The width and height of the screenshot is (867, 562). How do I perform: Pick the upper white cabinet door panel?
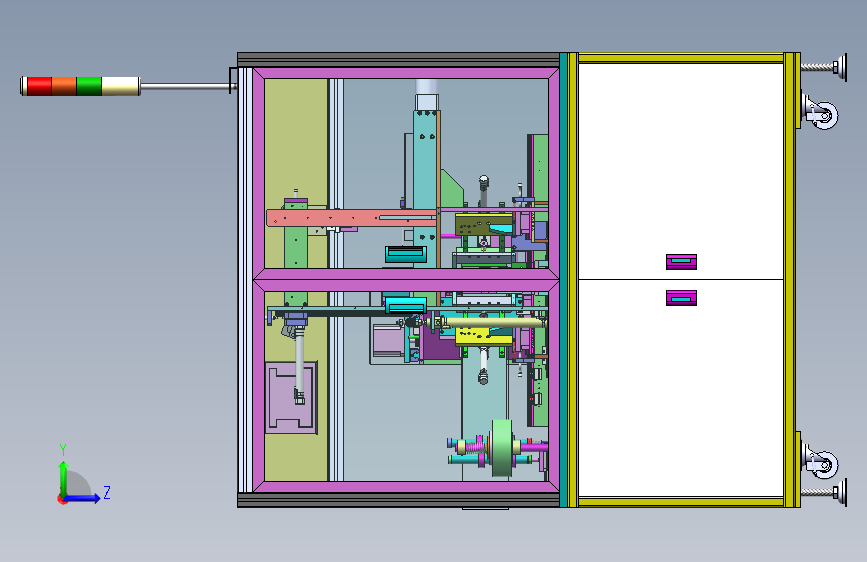(x=681, y=171)
